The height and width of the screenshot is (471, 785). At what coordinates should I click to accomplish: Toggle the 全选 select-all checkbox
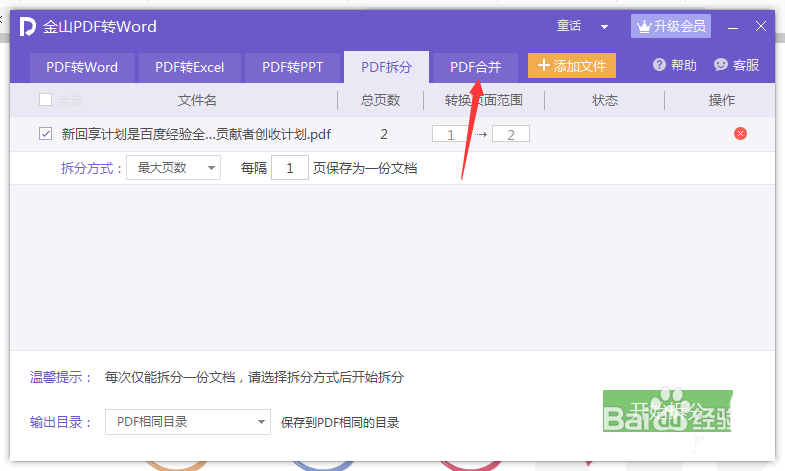tap(46, 100)
